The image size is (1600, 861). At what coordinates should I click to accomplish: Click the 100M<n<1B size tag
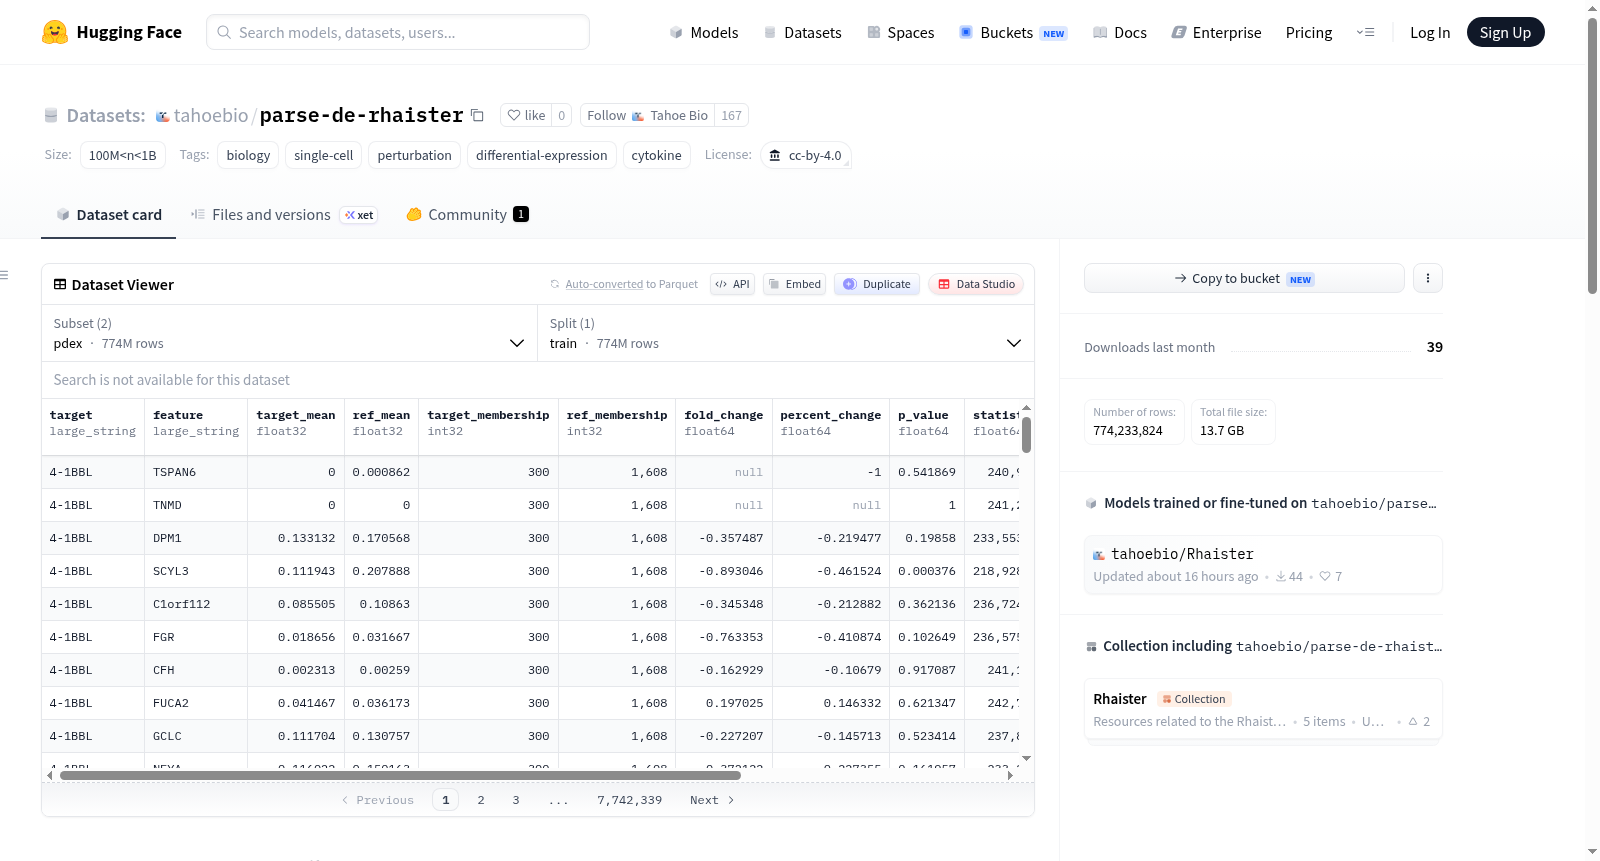coord(123,156)
